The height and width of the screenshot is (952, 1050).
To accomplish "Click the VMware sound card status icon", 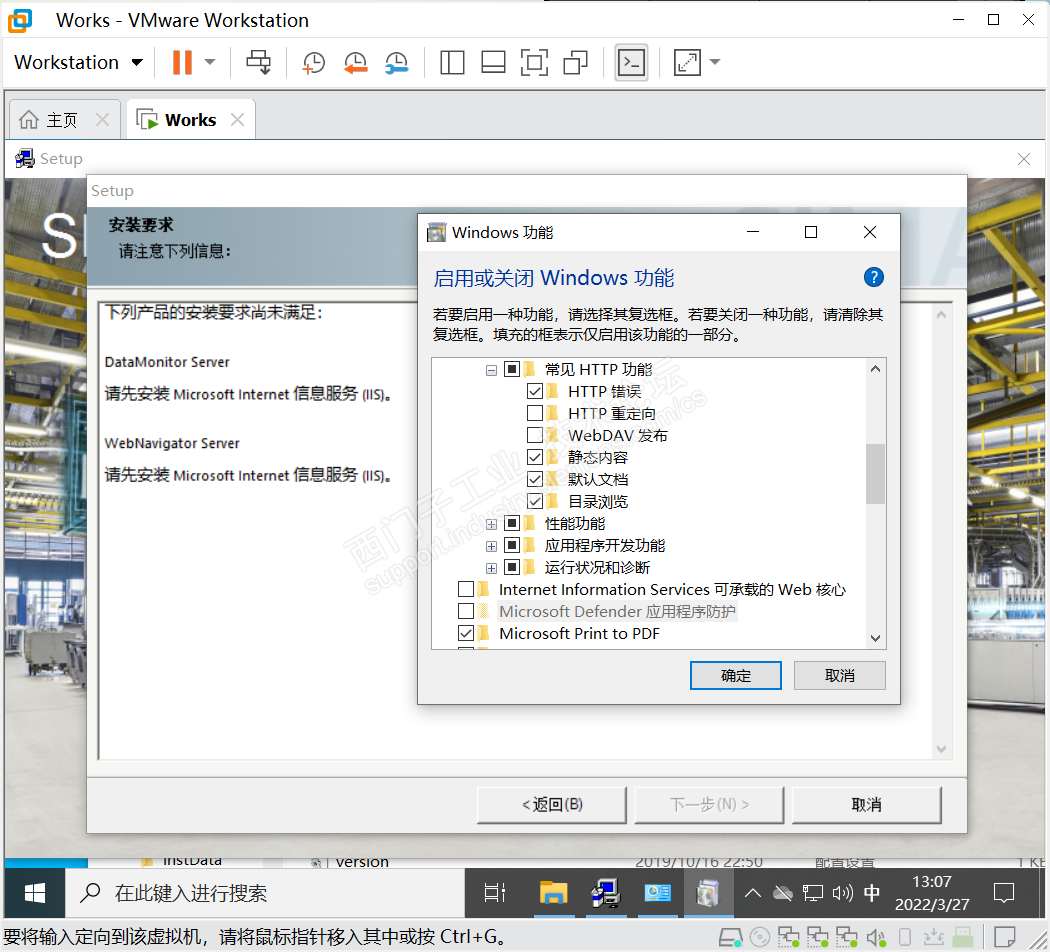I will point(876,937).
